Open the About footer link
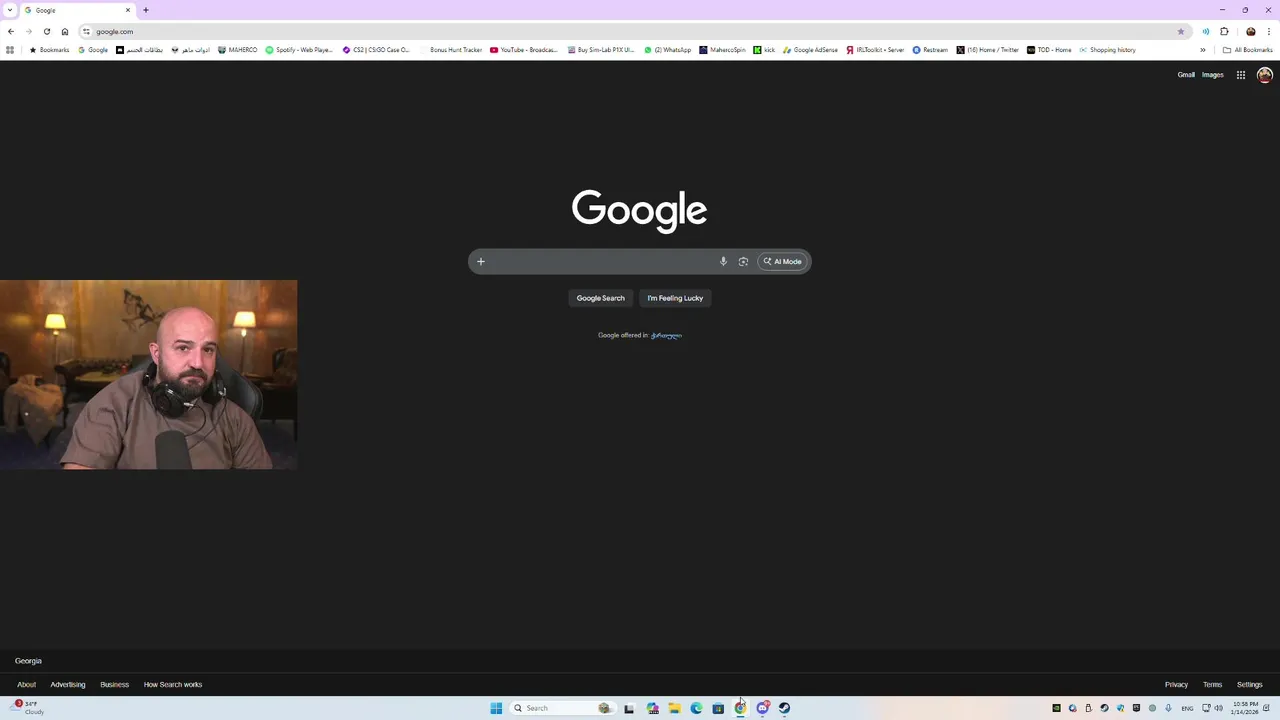Screen dimensions: 1280x720 (26, 685)
